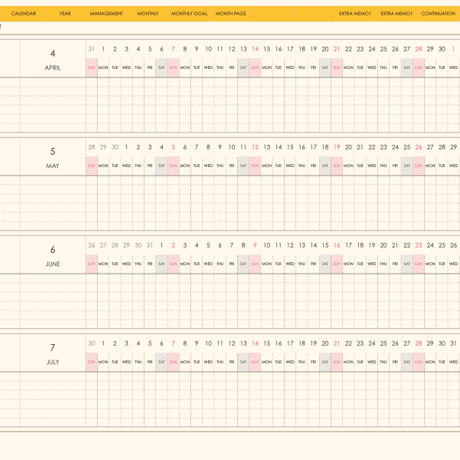Screen dimensions: 460x460
Task: Select date 25 in the July row
Action: (383, 343)
